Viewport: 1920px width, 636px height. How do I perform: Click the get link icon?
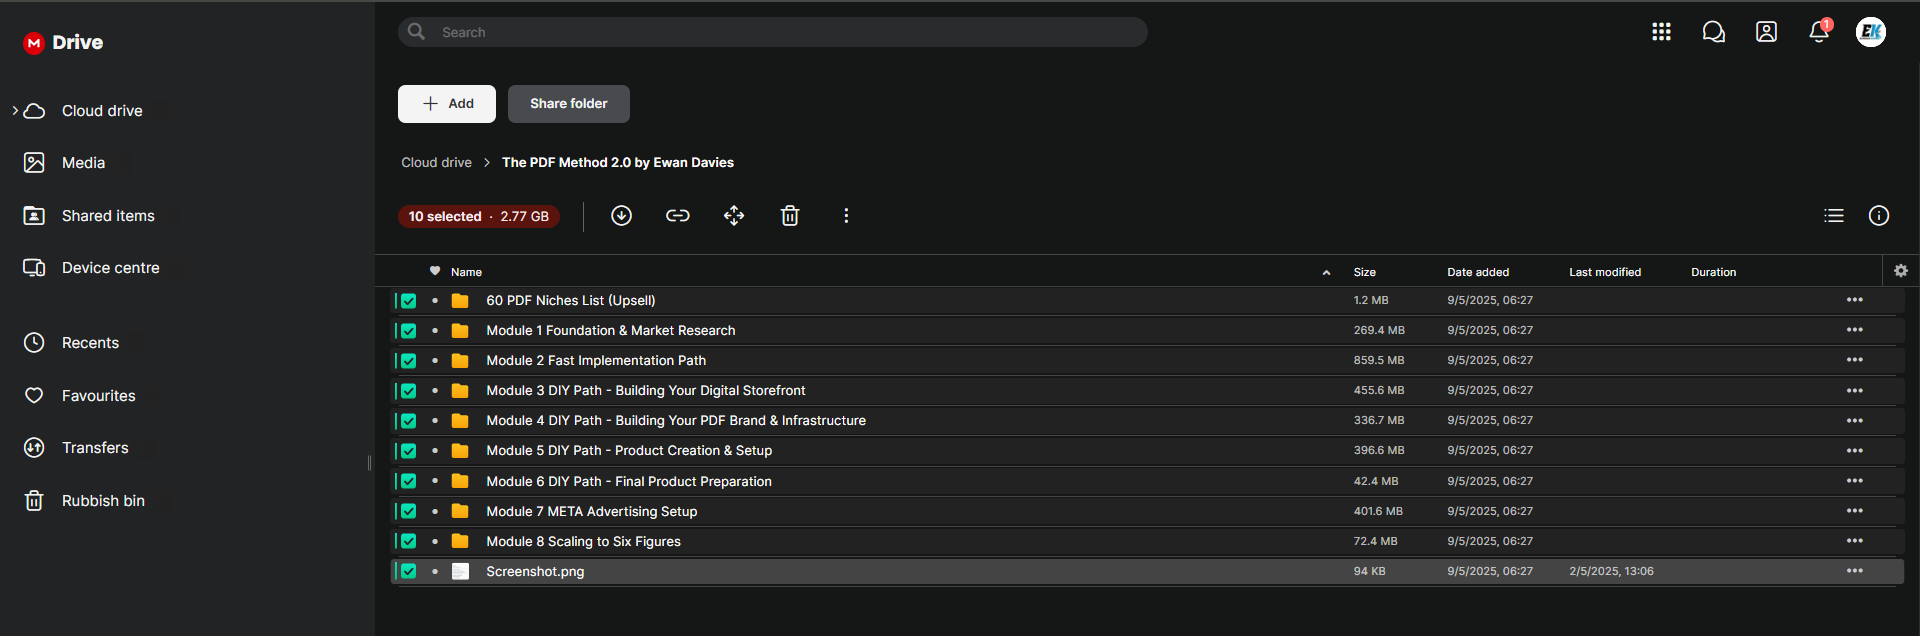tap(678, 216)
